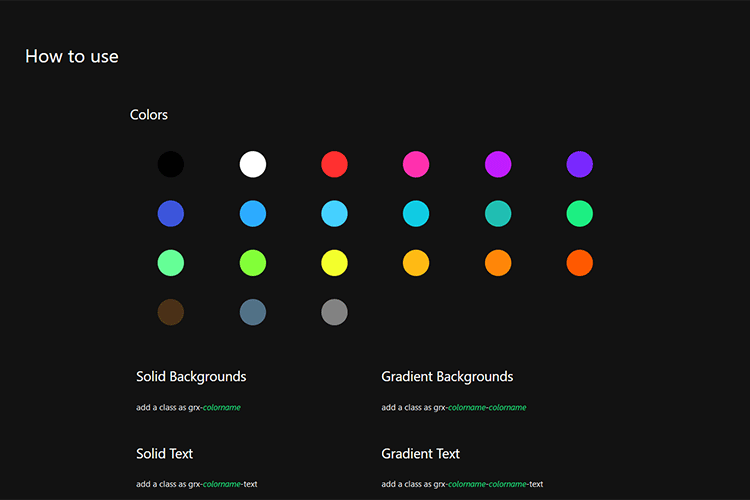Viewport: 750px width, 500px height.
Task: Pick the red color swatch
Action: [x=334, y=164]
